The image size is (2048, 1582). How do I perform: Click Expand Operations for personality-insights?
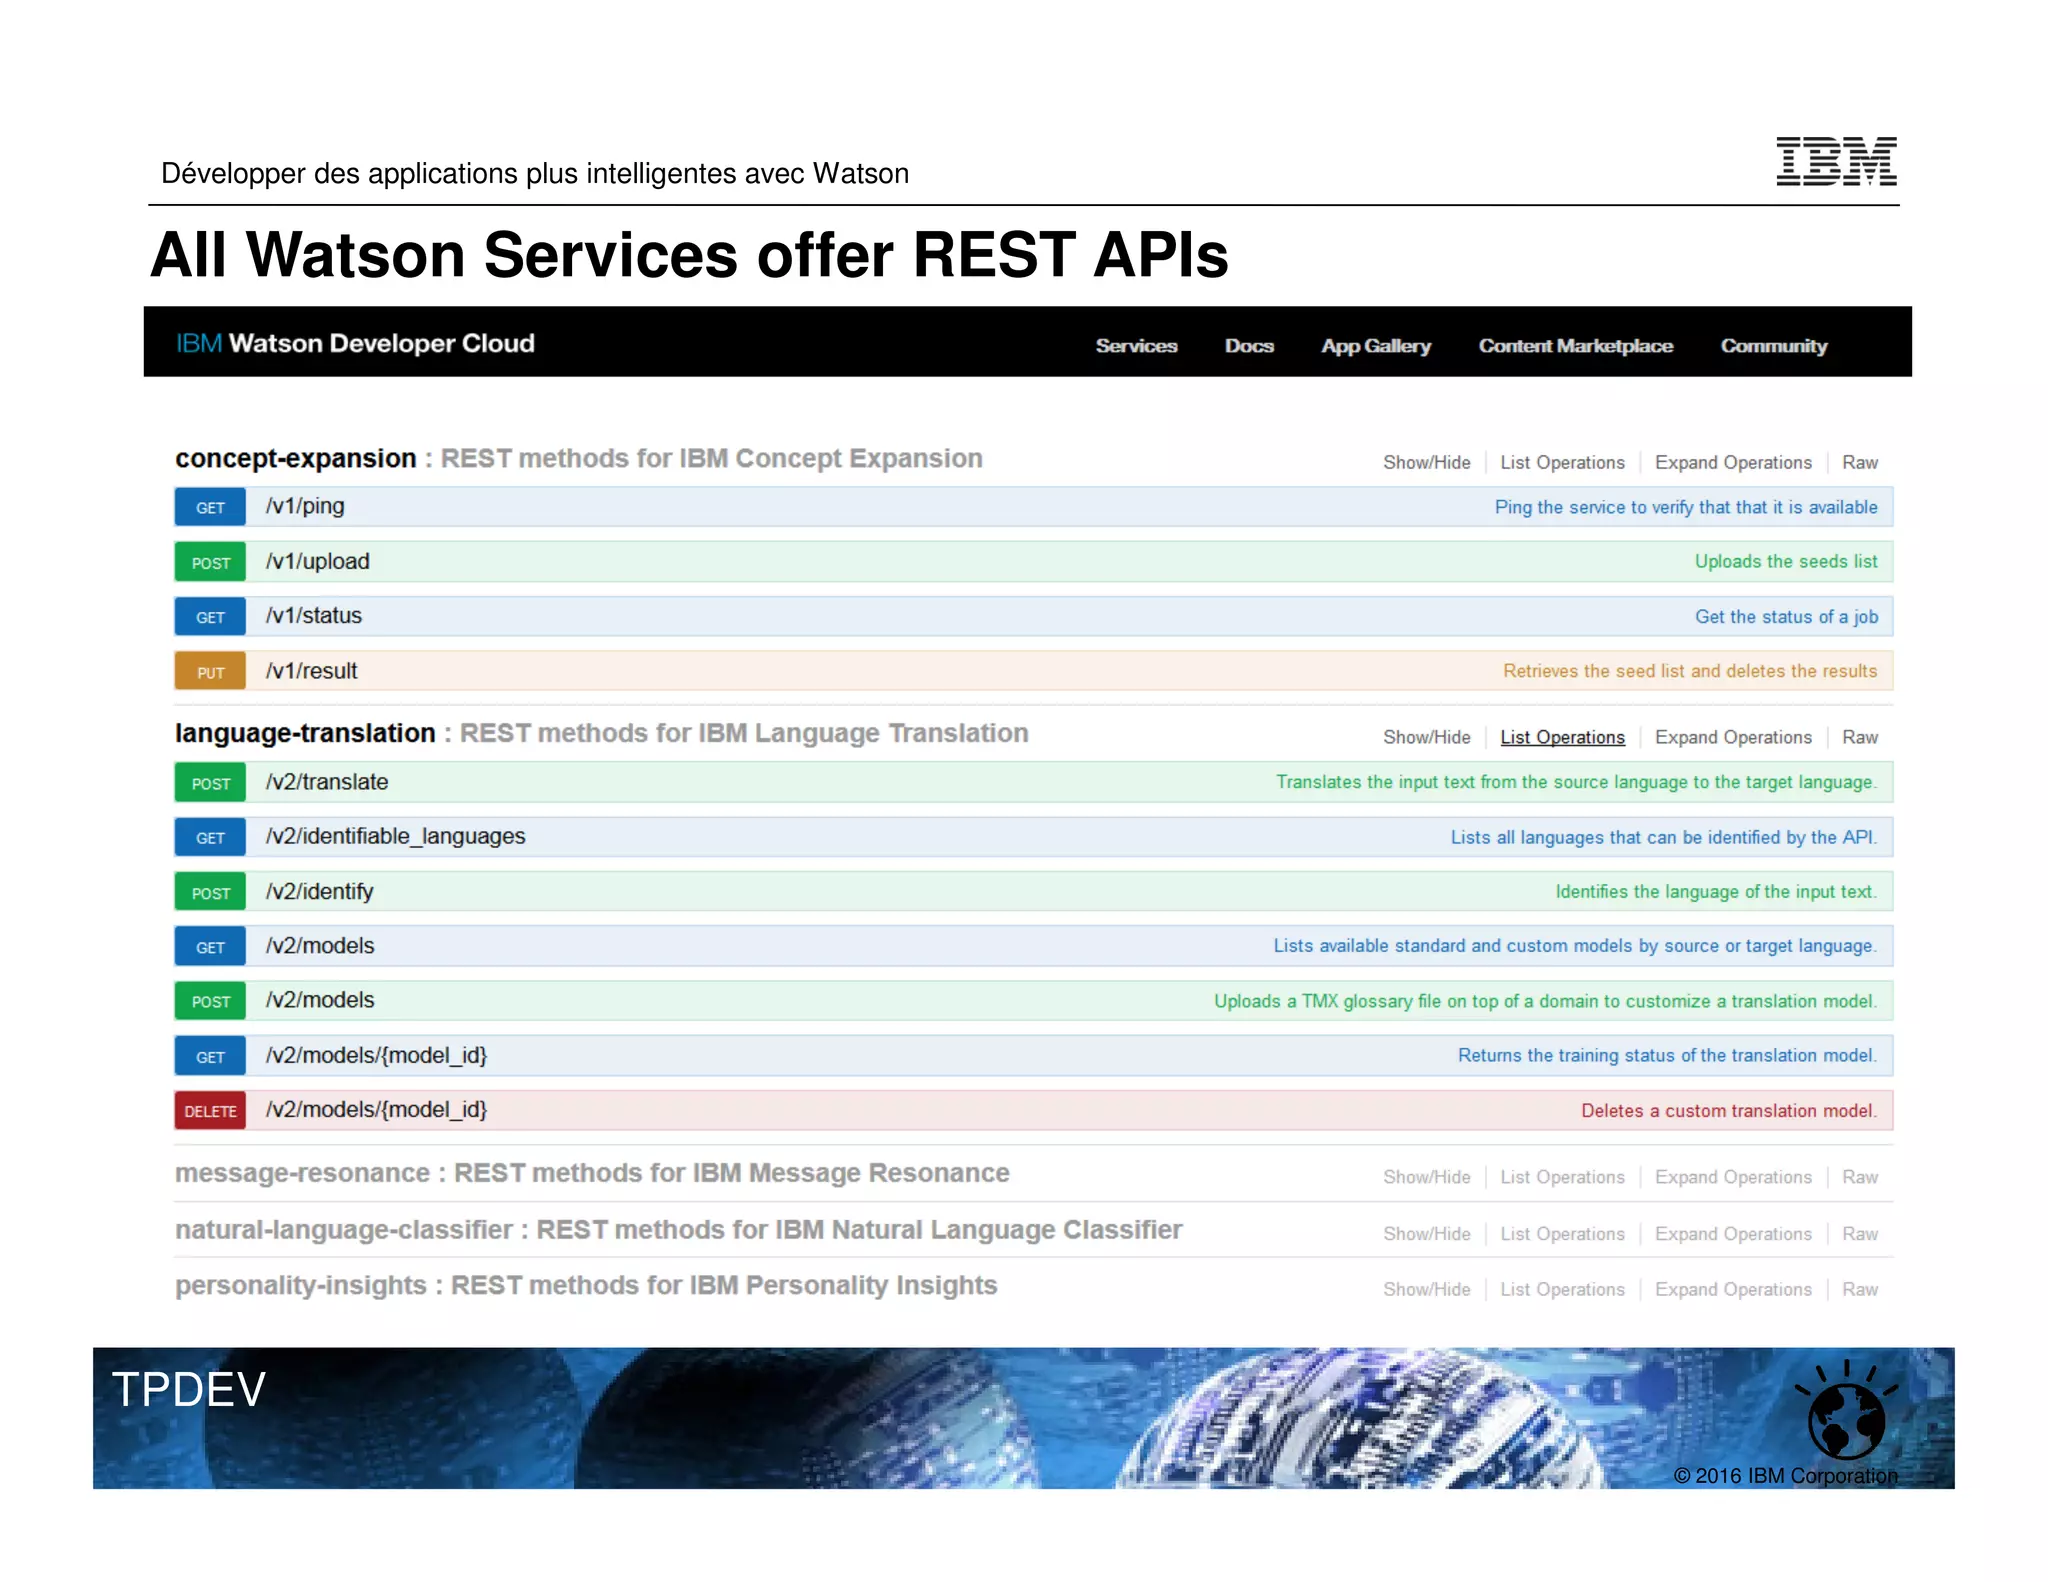tap(1733, 1289)
